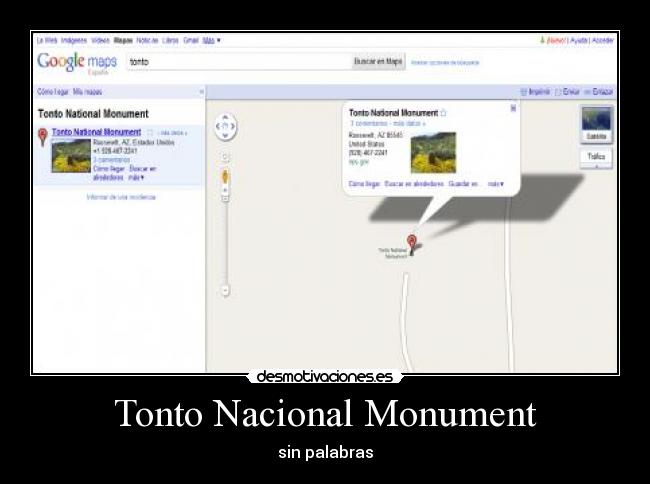Image resolution: width=650 pixels, height=484 pixels.
Task: Pan the map up with the north arrow
Action: pos(225,117)
